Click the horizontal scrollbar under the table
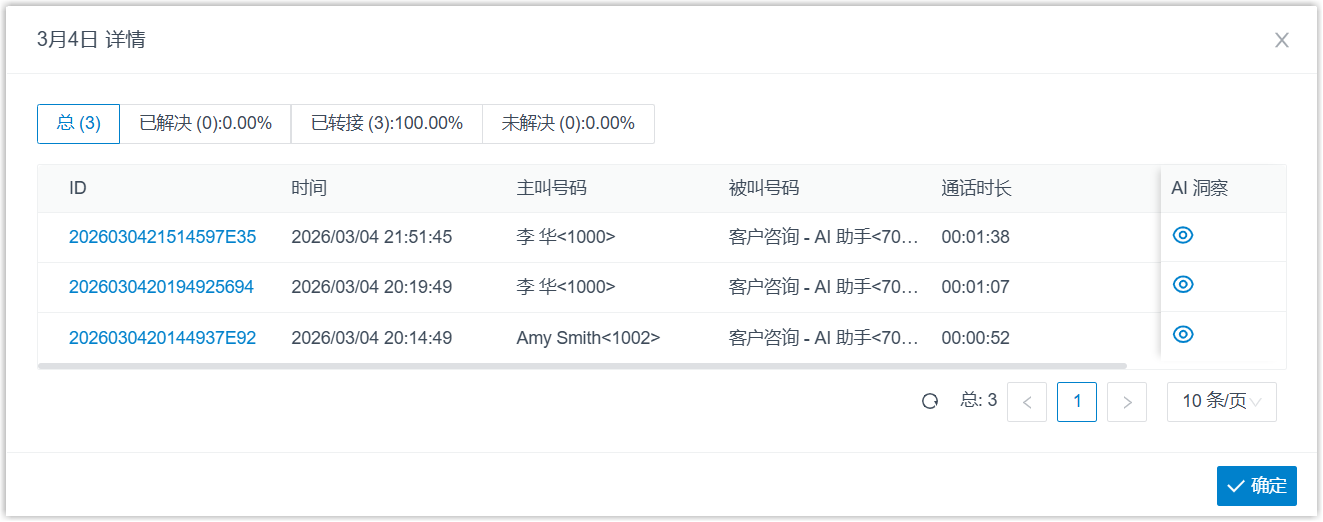The width and height of the screenshot is (1323, 522). click(582, 367)
